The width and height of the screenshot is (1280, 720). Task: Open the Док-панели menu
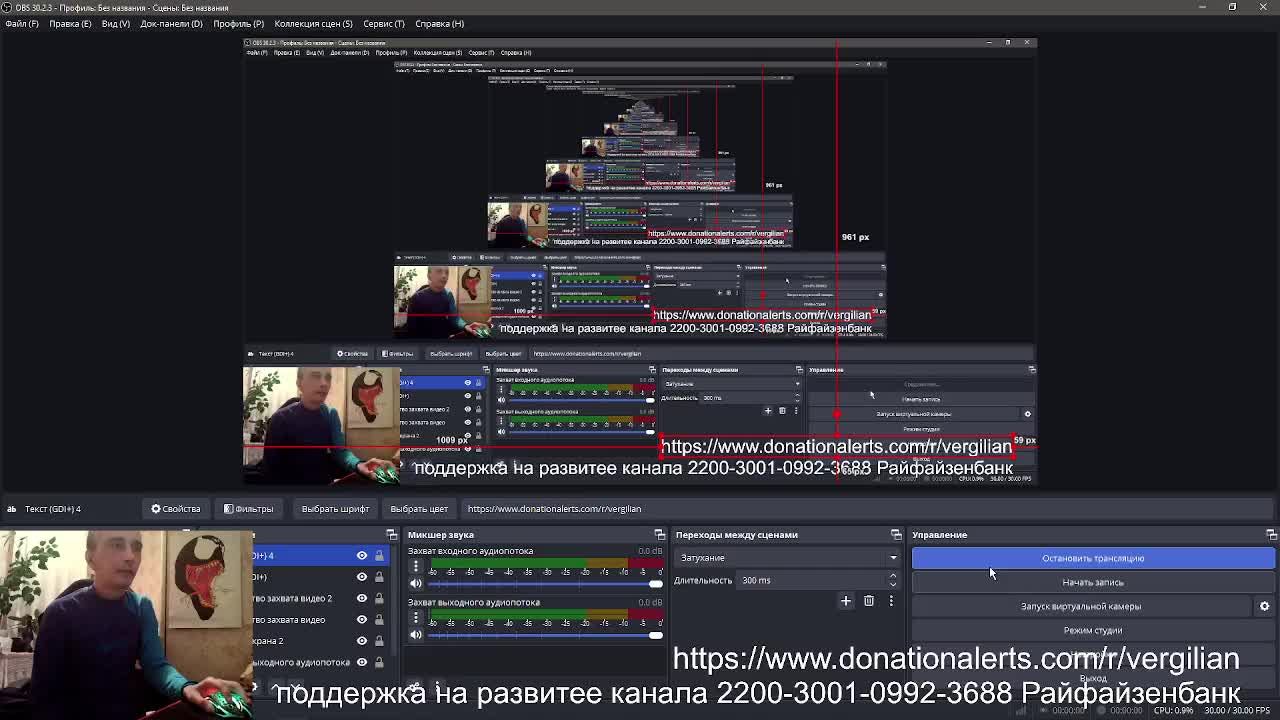[x=171, y=23]
